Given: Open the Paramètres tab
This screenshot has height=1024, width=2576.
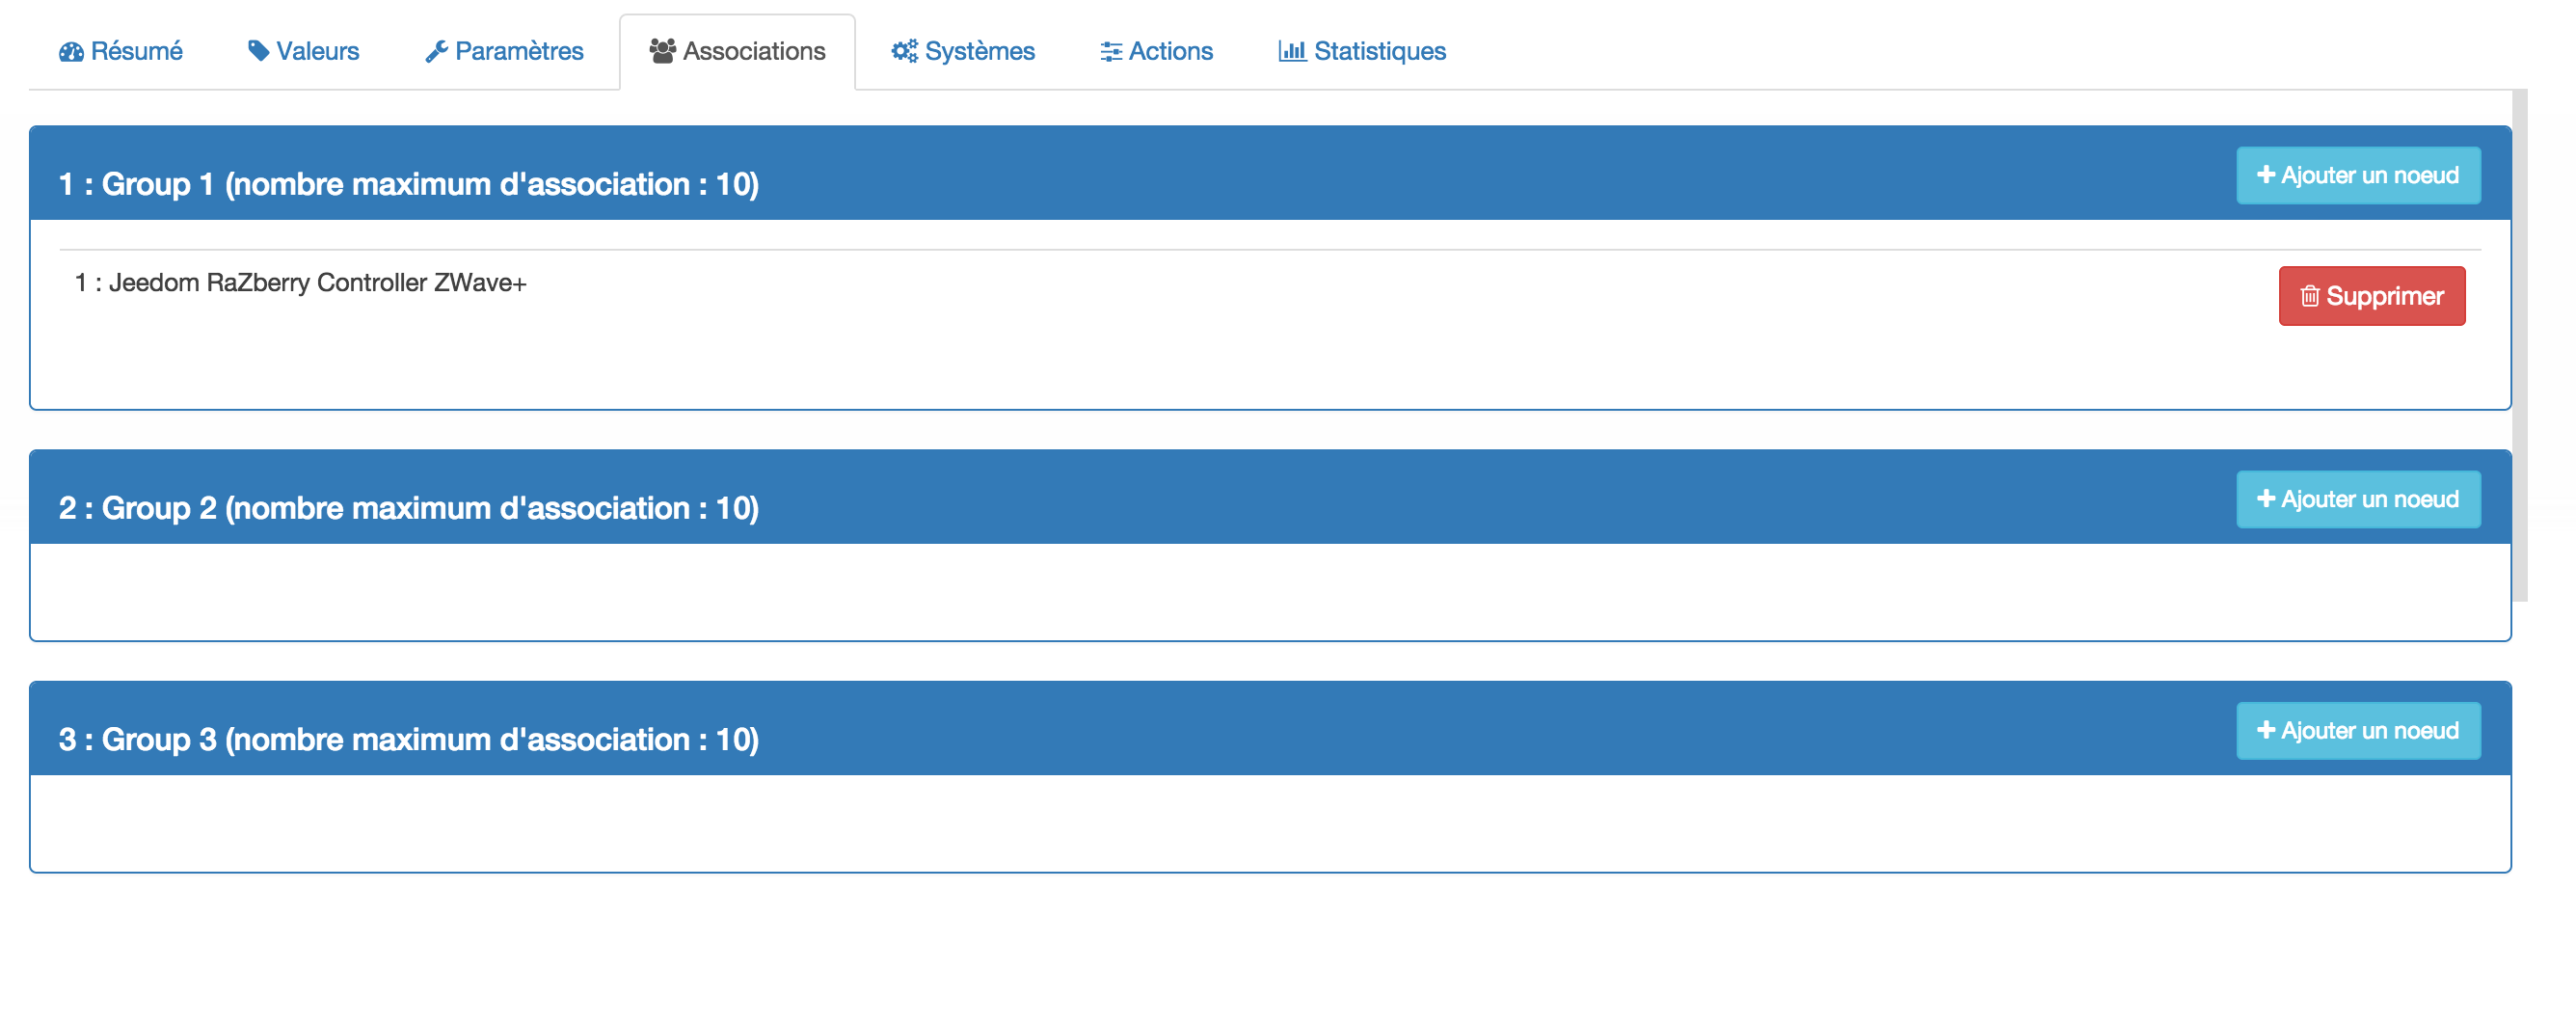Looking at the screenshot, I should tap(505, 51).
